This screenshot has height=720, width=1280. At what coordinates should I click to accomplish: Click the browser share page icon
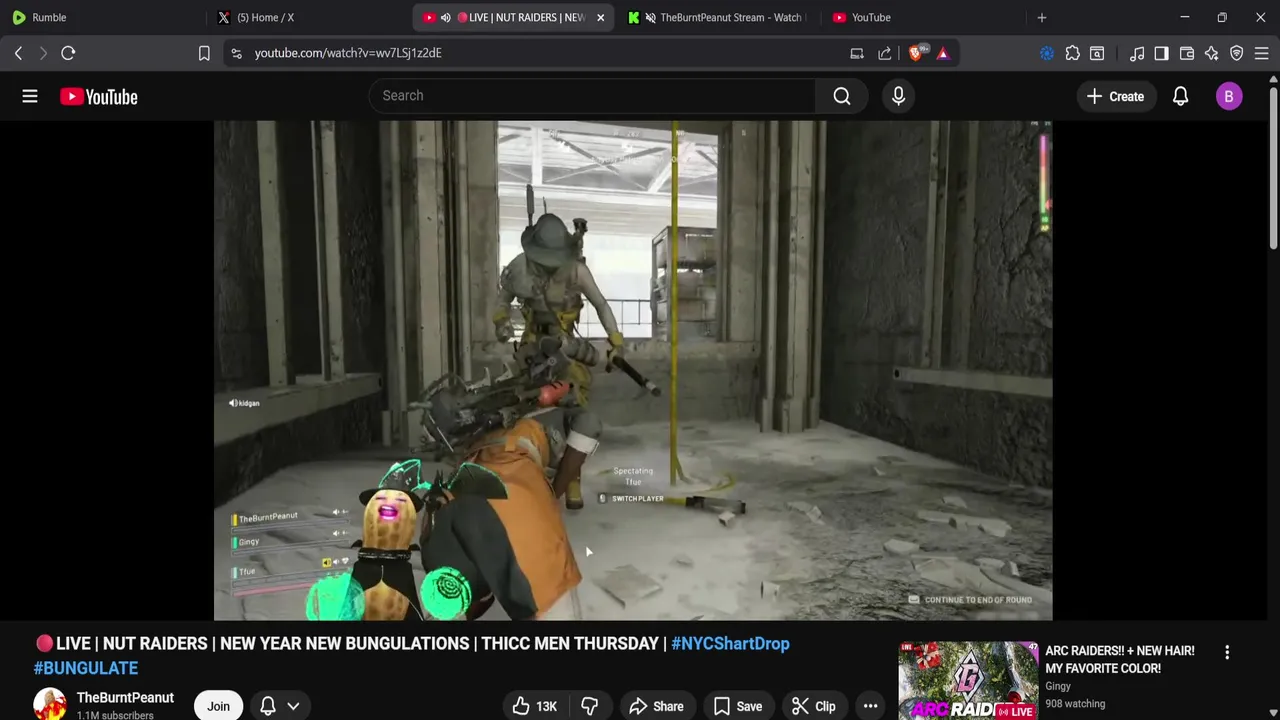(x=885, y=53)
